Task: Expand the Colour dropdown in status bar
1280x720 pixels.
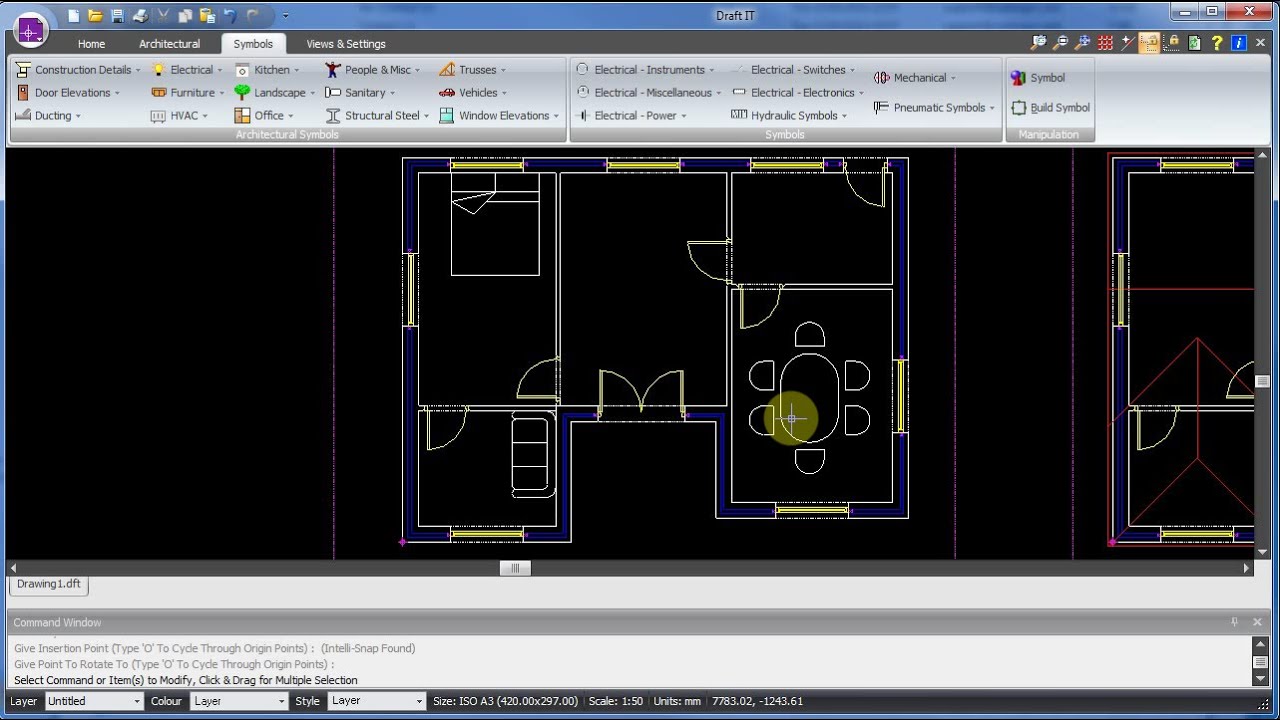Action: click(x=239, y=701)
